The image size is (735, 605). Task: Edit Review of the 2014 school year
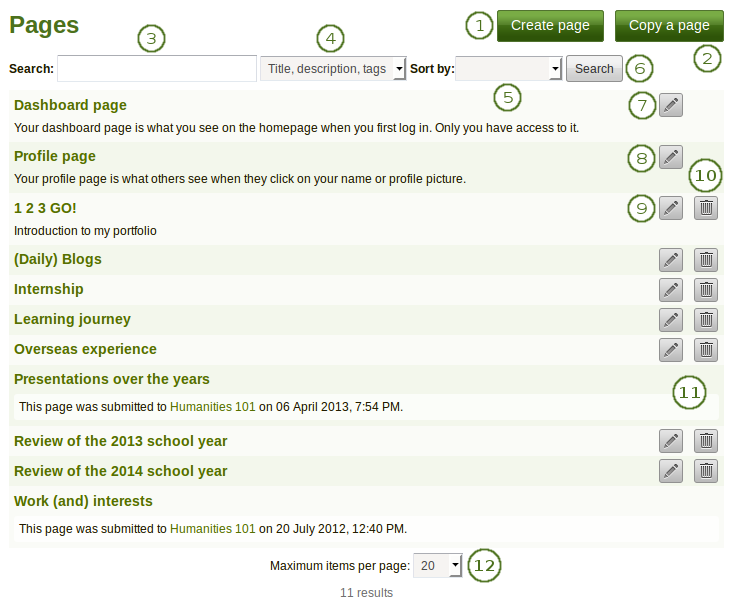click(671, 471)
